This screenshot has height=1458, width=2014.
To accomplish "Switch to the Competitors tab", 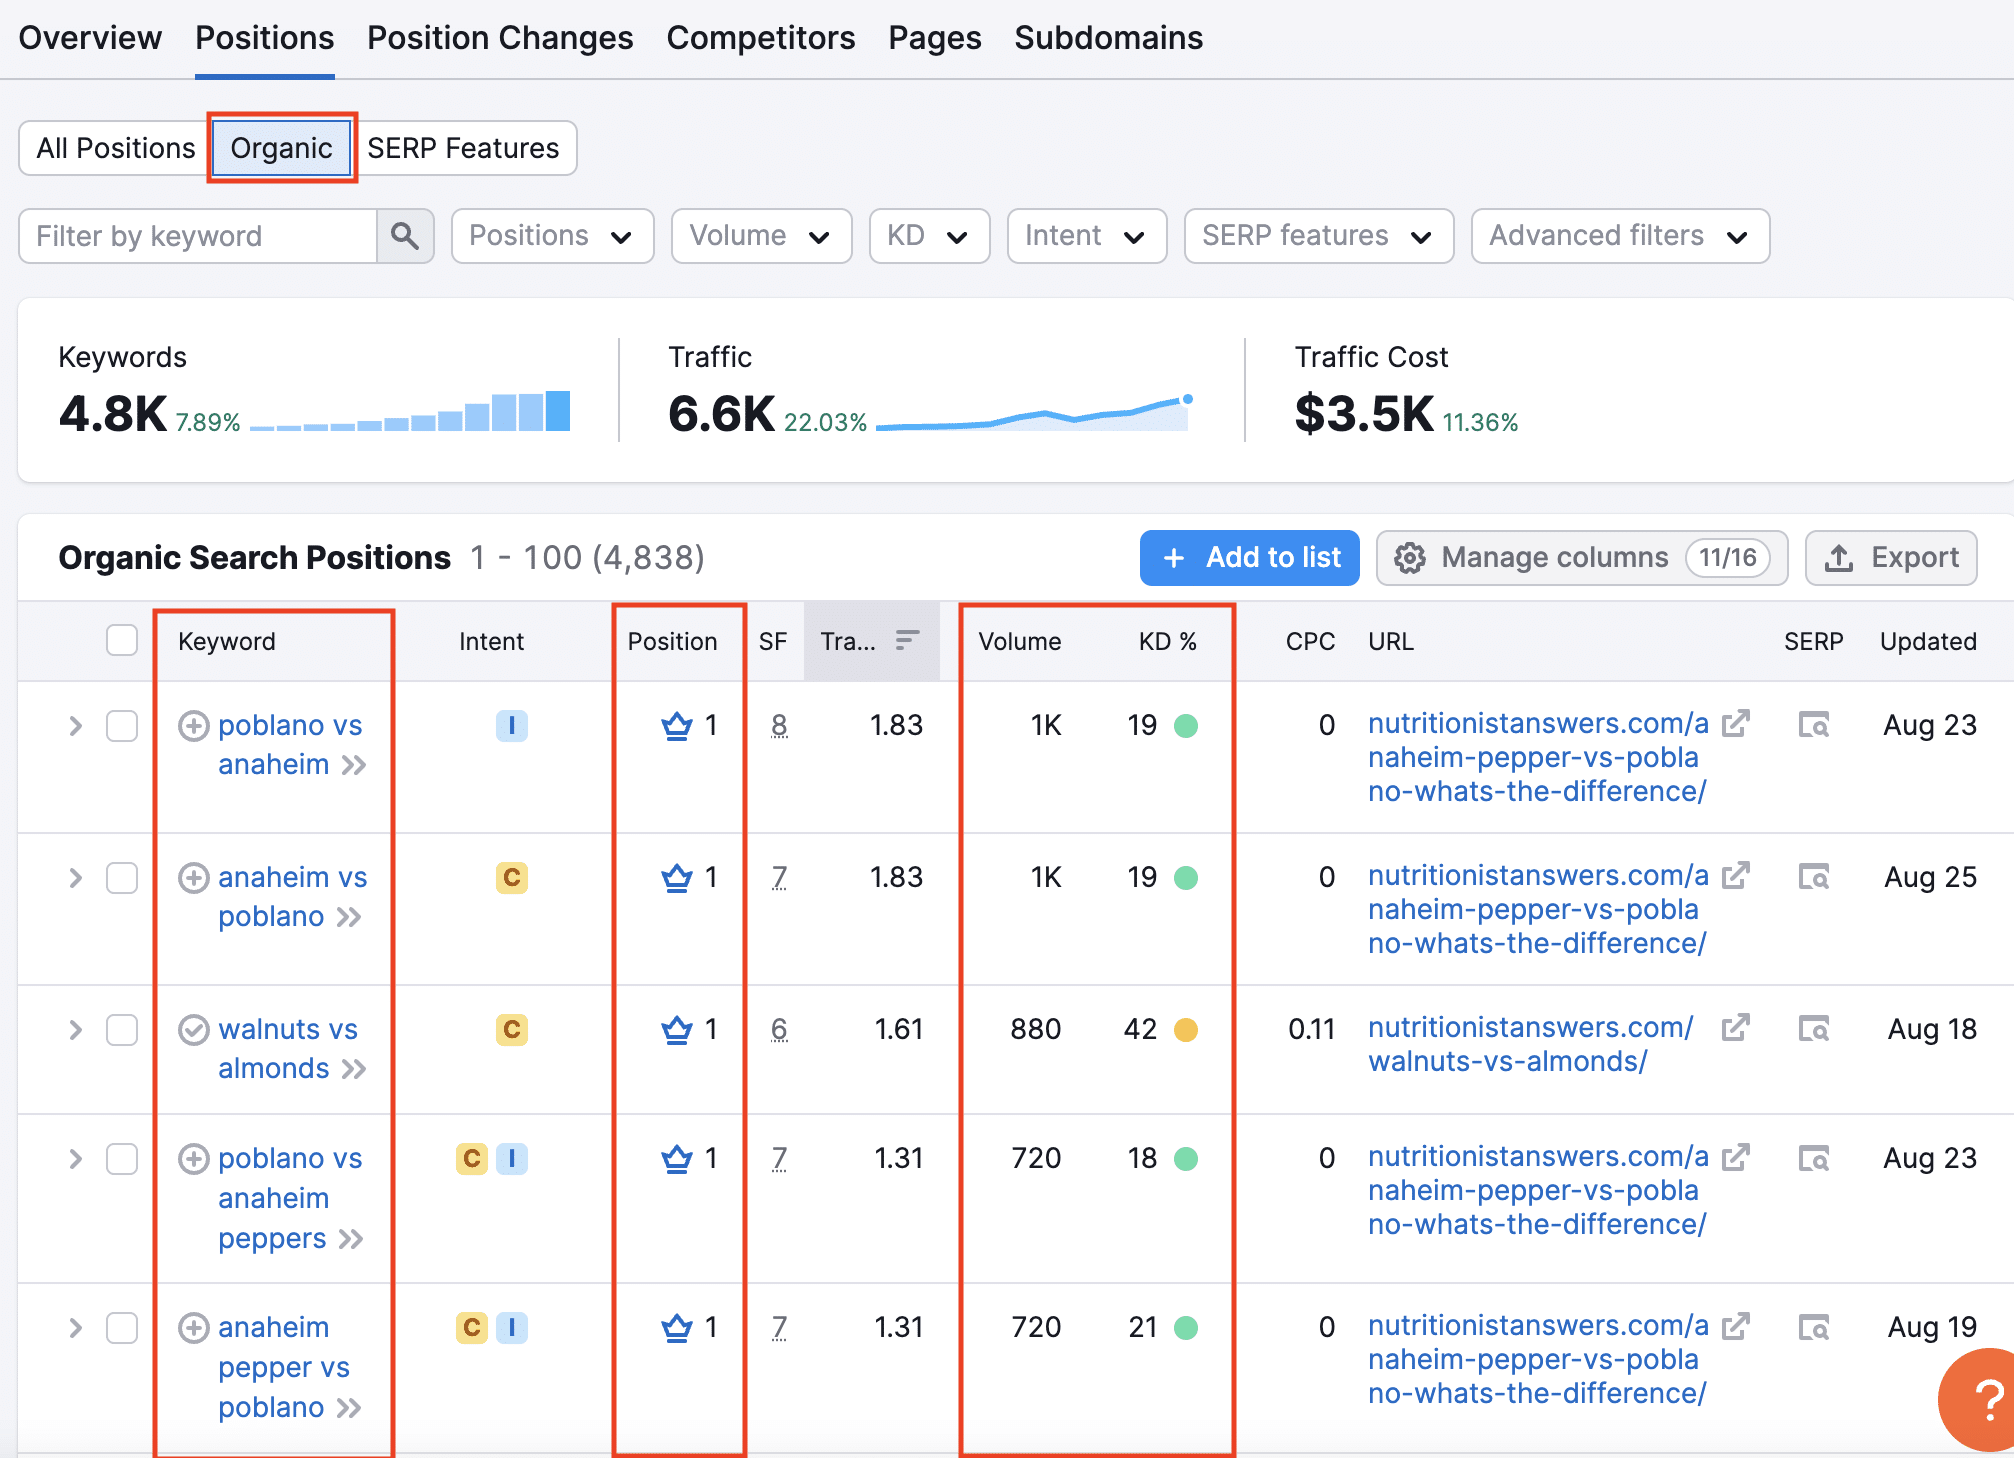I will (761, 38).
